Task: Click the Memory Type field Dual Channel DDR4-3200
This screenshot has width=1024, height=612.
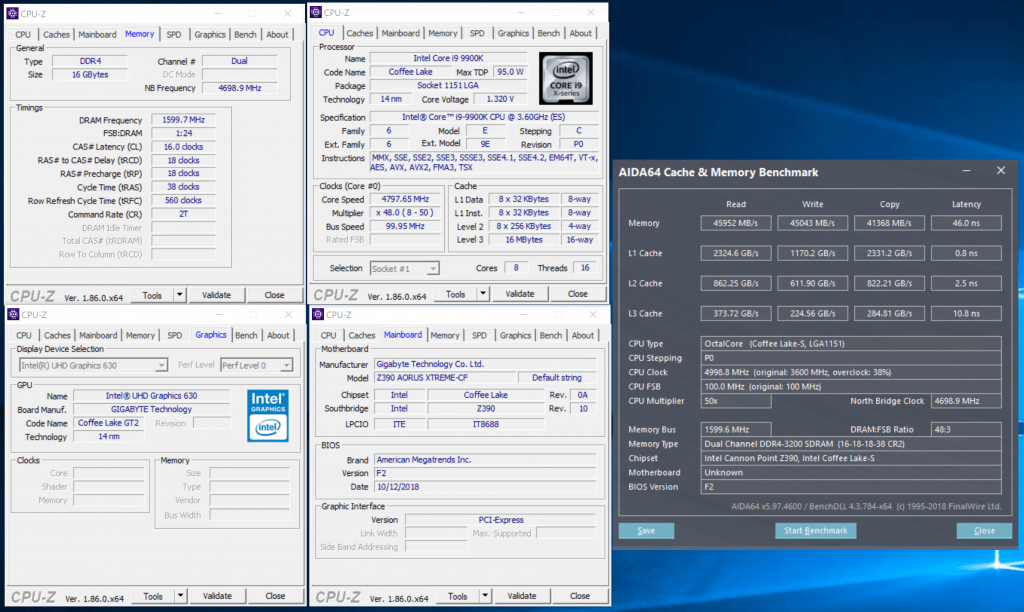Action: 851,444
